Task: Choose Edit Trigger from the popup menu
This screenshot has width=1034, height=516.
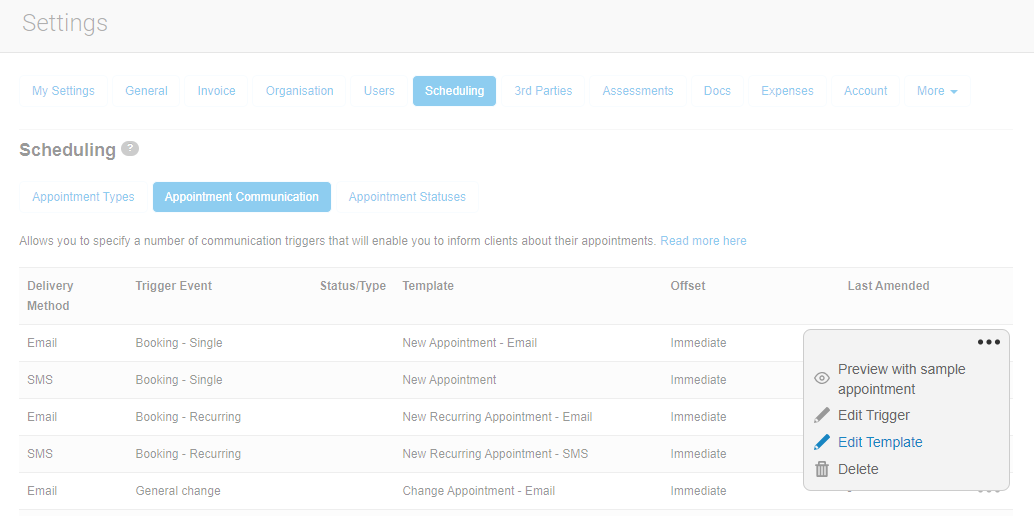Action: click(x=874, y=415)
